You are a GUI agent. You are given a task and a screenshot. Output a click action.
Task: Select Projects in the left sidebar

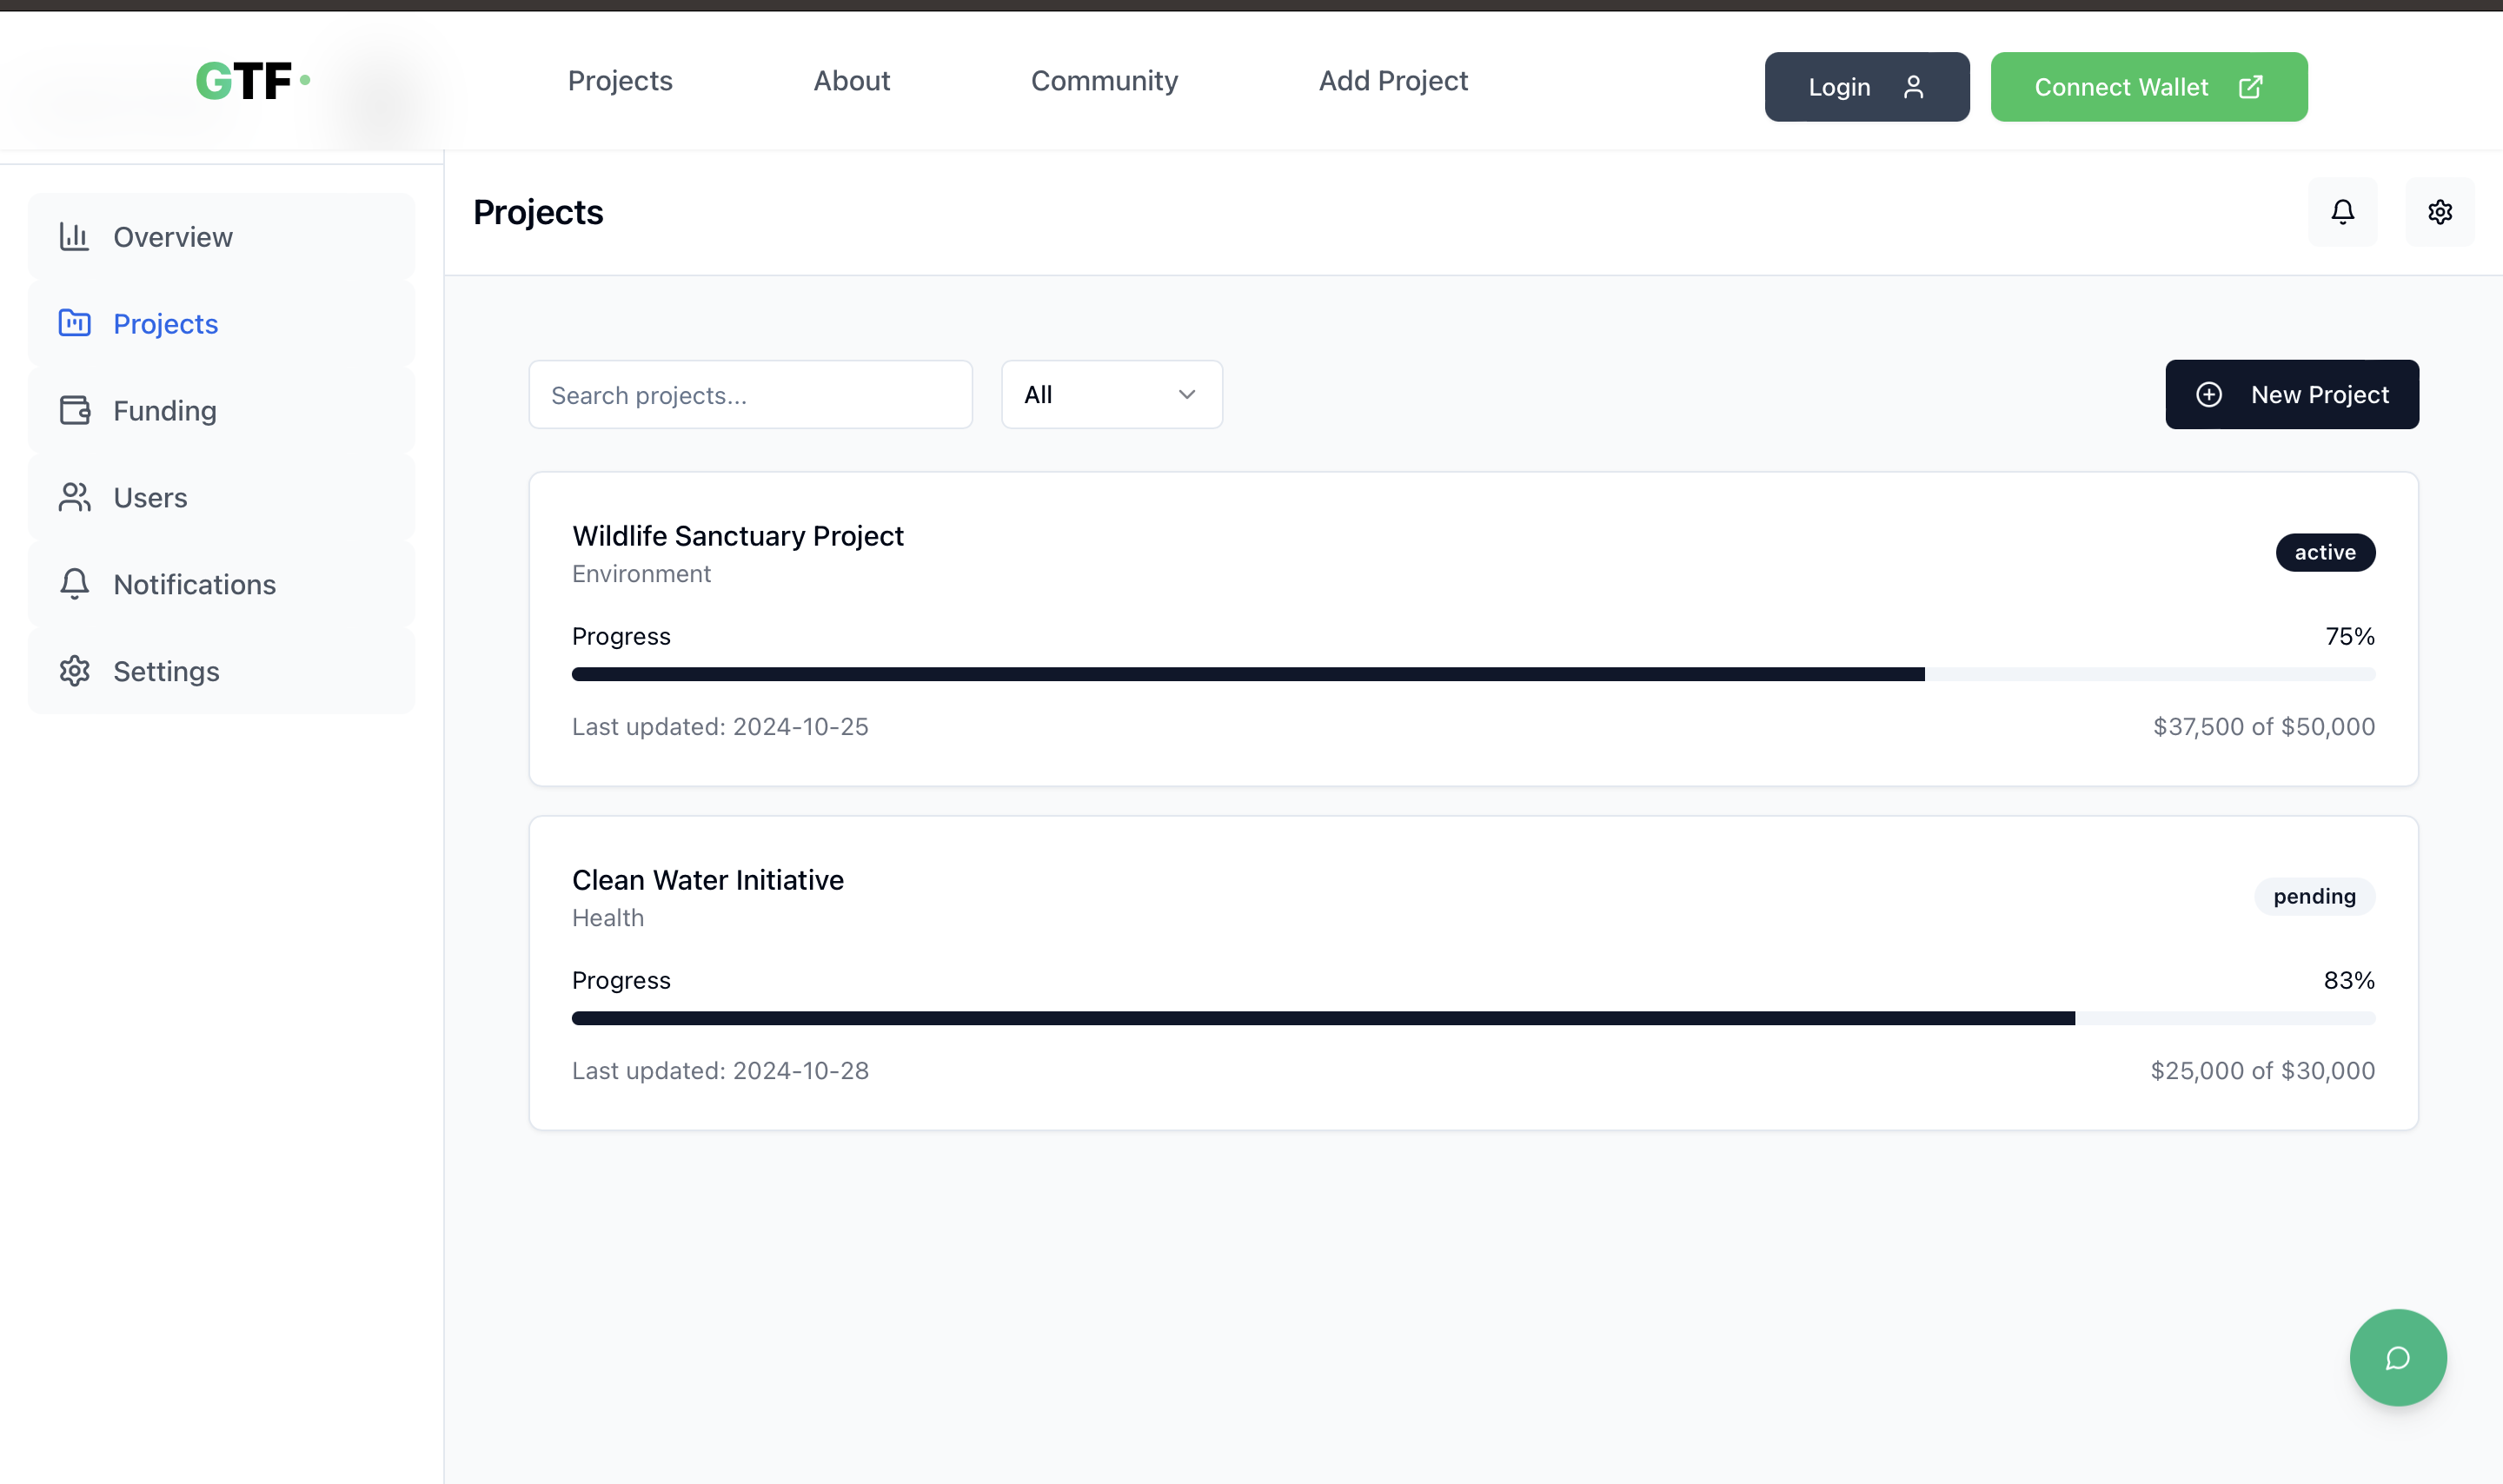tap(165, 324)
